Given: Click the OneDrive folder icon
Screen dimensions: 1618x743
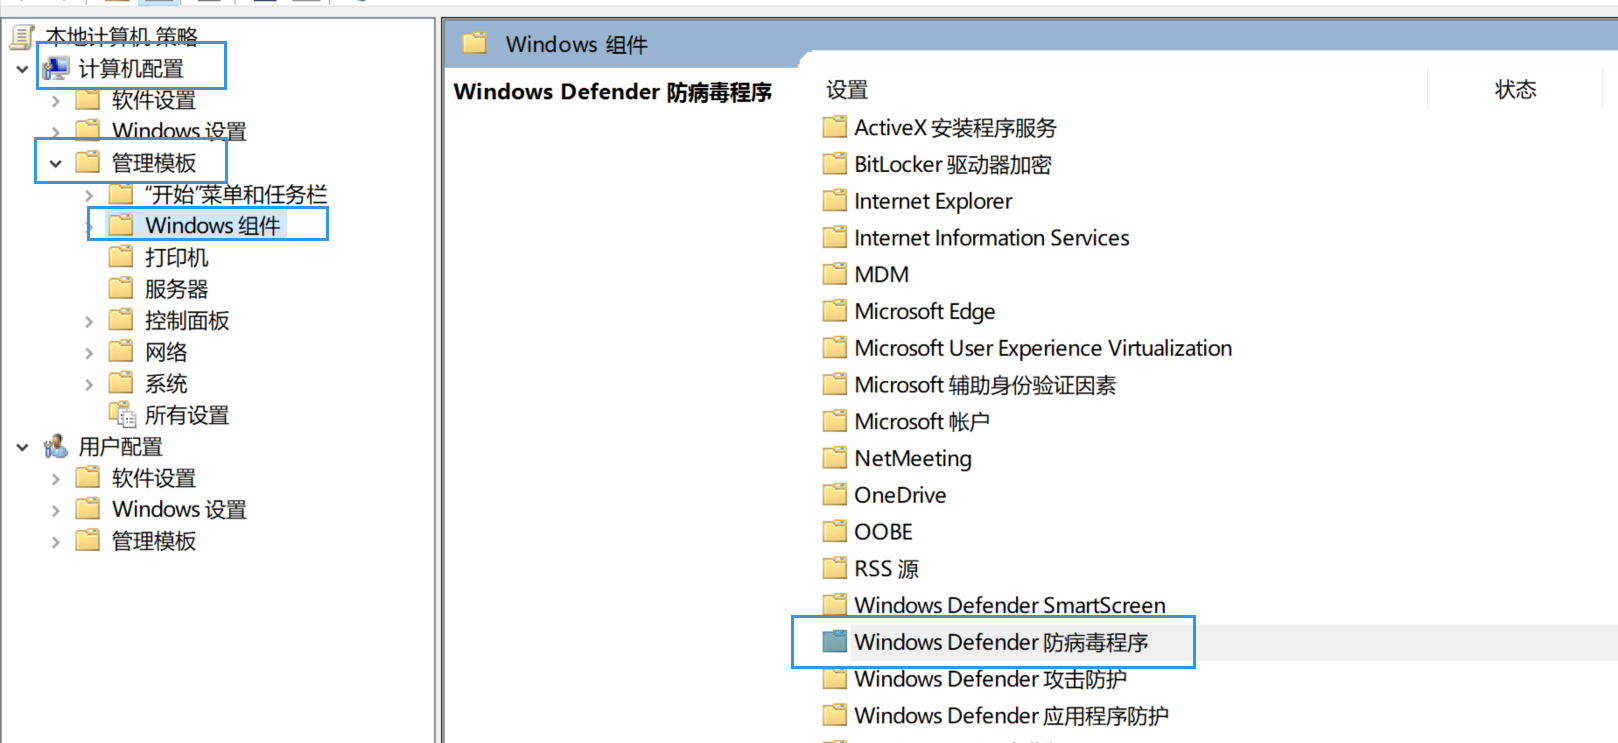Looking at the screenshot, I should [x=834, y=495].
